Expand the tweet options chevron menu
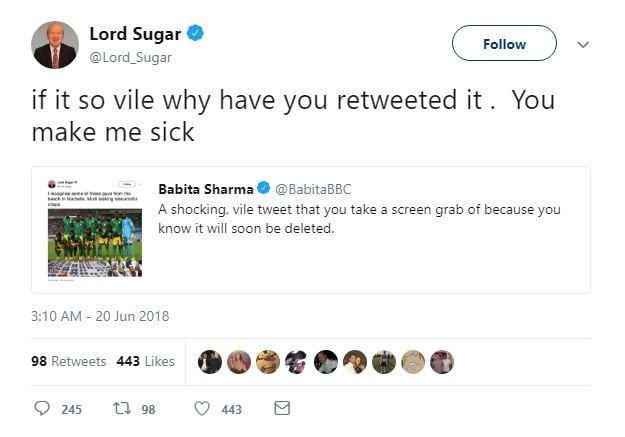 584,44
